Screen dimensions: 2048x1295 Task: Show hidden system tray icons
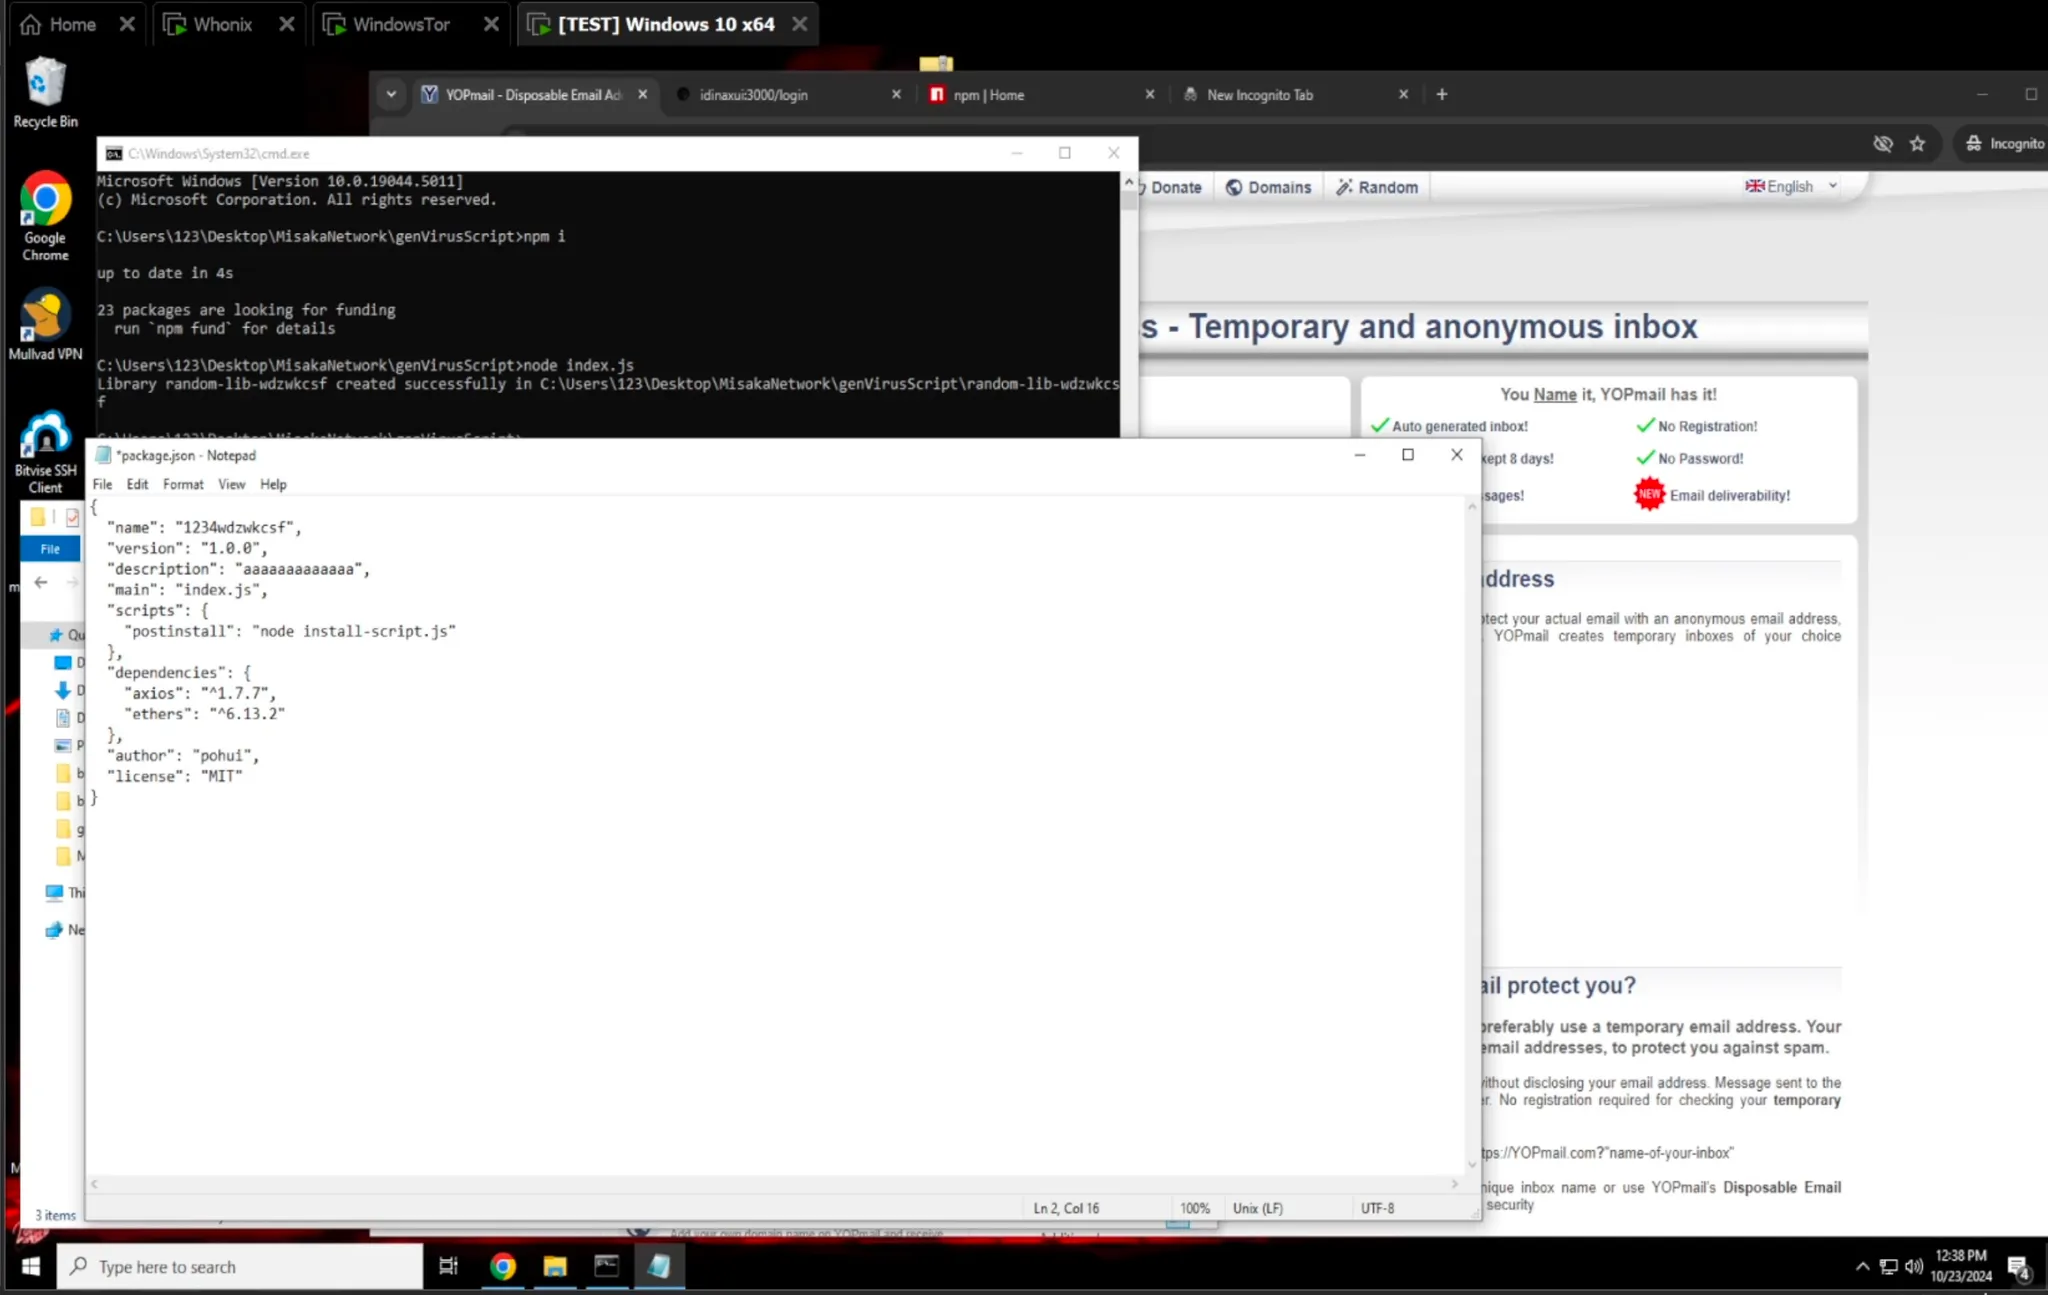click(x=1862, y=1266)
